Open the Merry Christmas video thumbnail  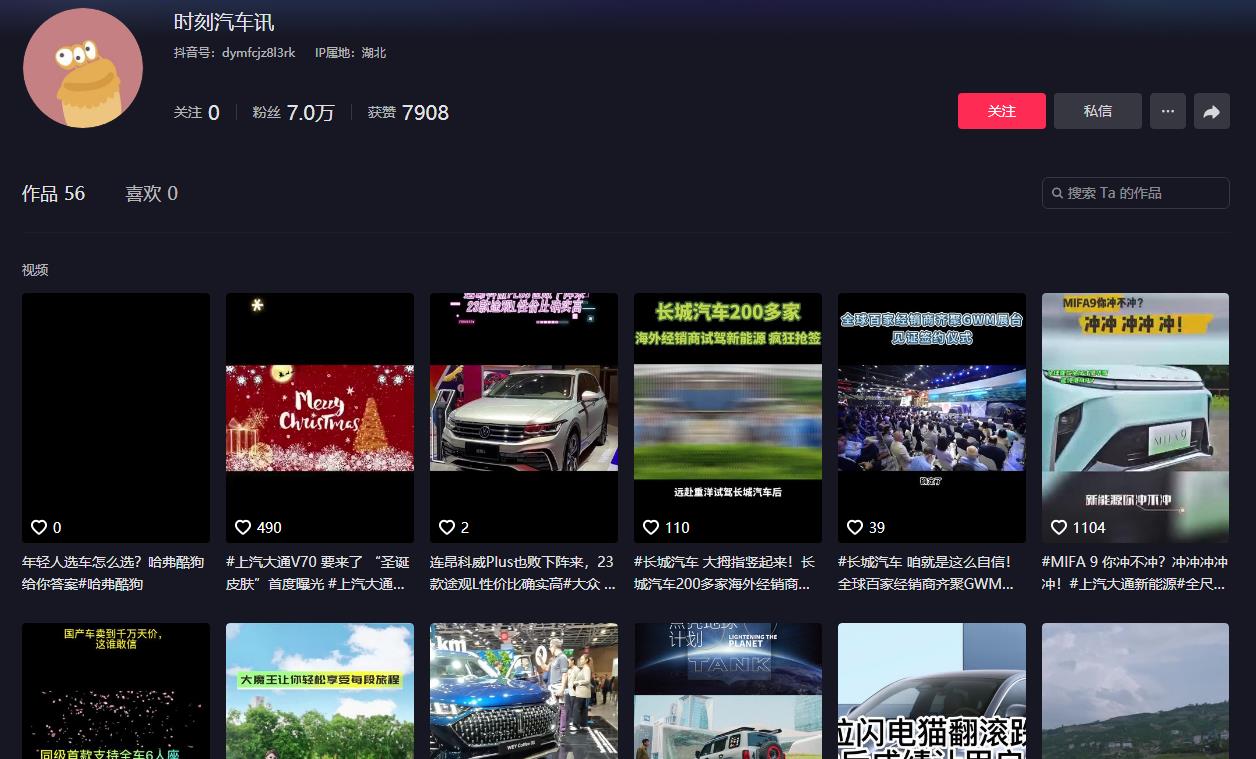pyautogui.click(x=320, y=418)
